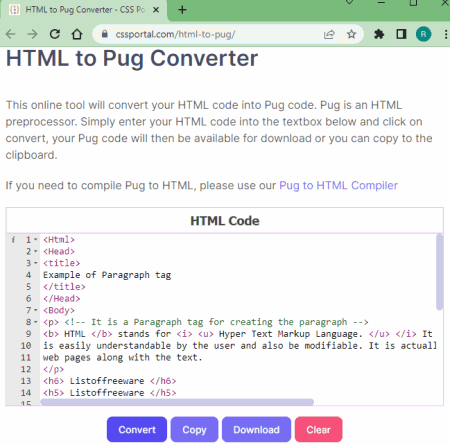Click the <h5> Listoffreeware line
The height and width of the screenshot is (445, 450).
[109, 393]
